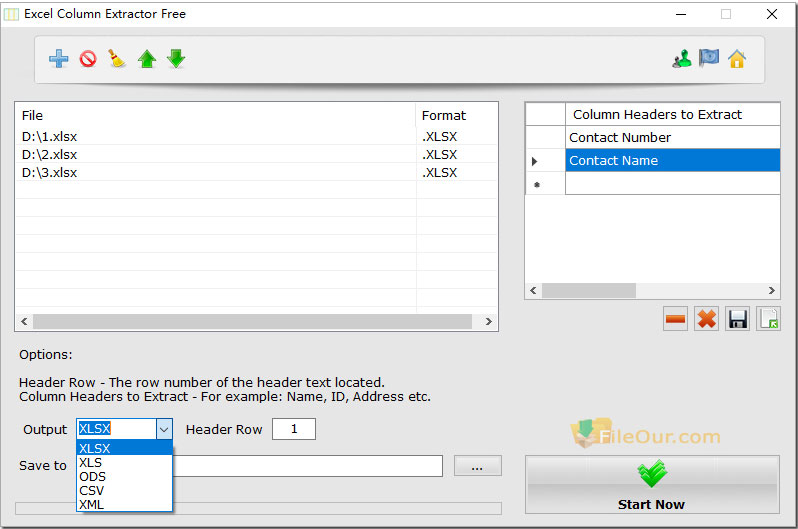Viewport: 798px width, 529px height.
Task: Click the Header Row number field
Action: pyautogui.click(x=294, y=429)
